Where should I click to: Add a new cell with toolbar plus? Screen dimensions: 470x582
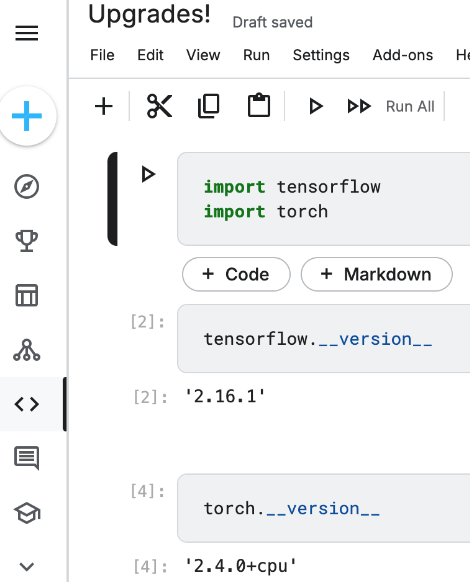[104, 107]
